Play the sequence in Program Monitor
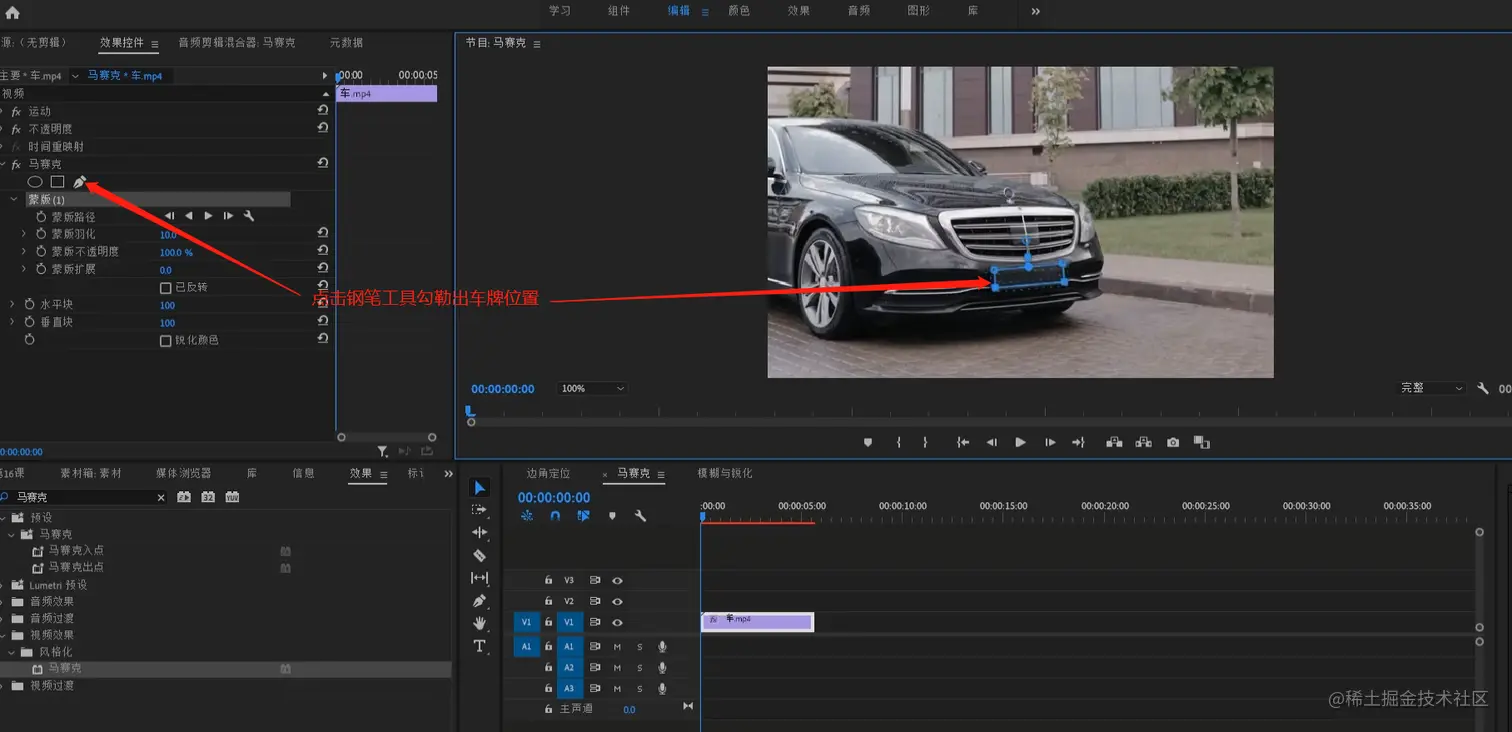Viewport: 1512px width, 732px height. (x=1020, y=442)
